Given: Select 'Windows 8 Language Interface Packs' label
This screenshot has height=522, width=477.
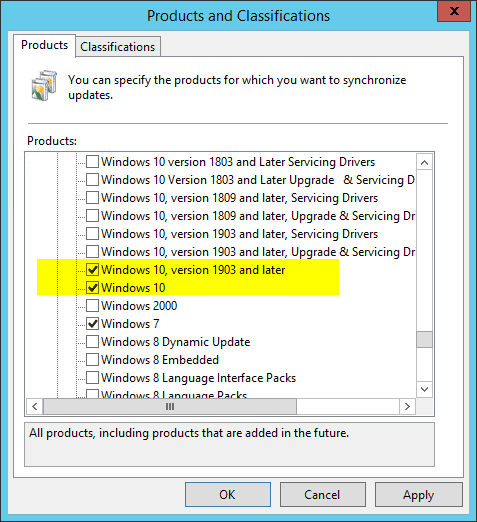Looking at the screenshot, I should coord(198,378).
